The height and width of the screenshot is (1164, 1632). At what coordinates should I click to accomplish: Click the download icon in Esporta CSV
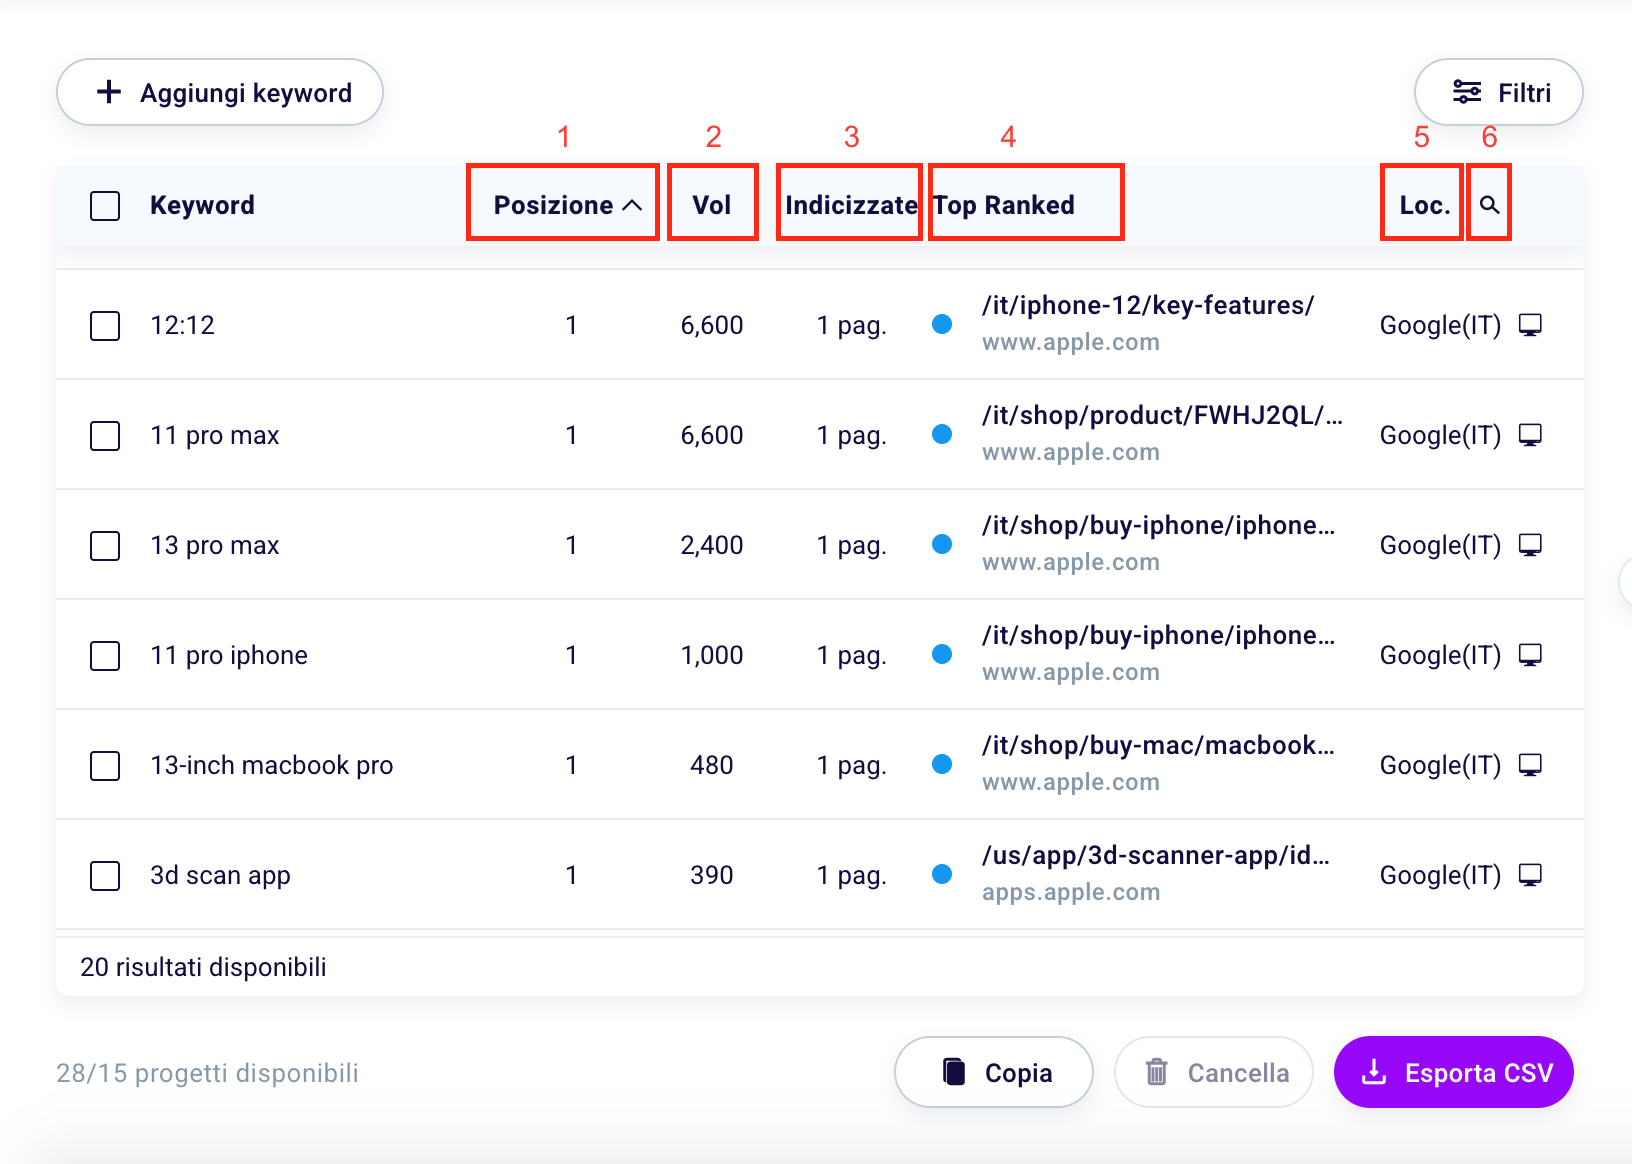[1374, 1072]
